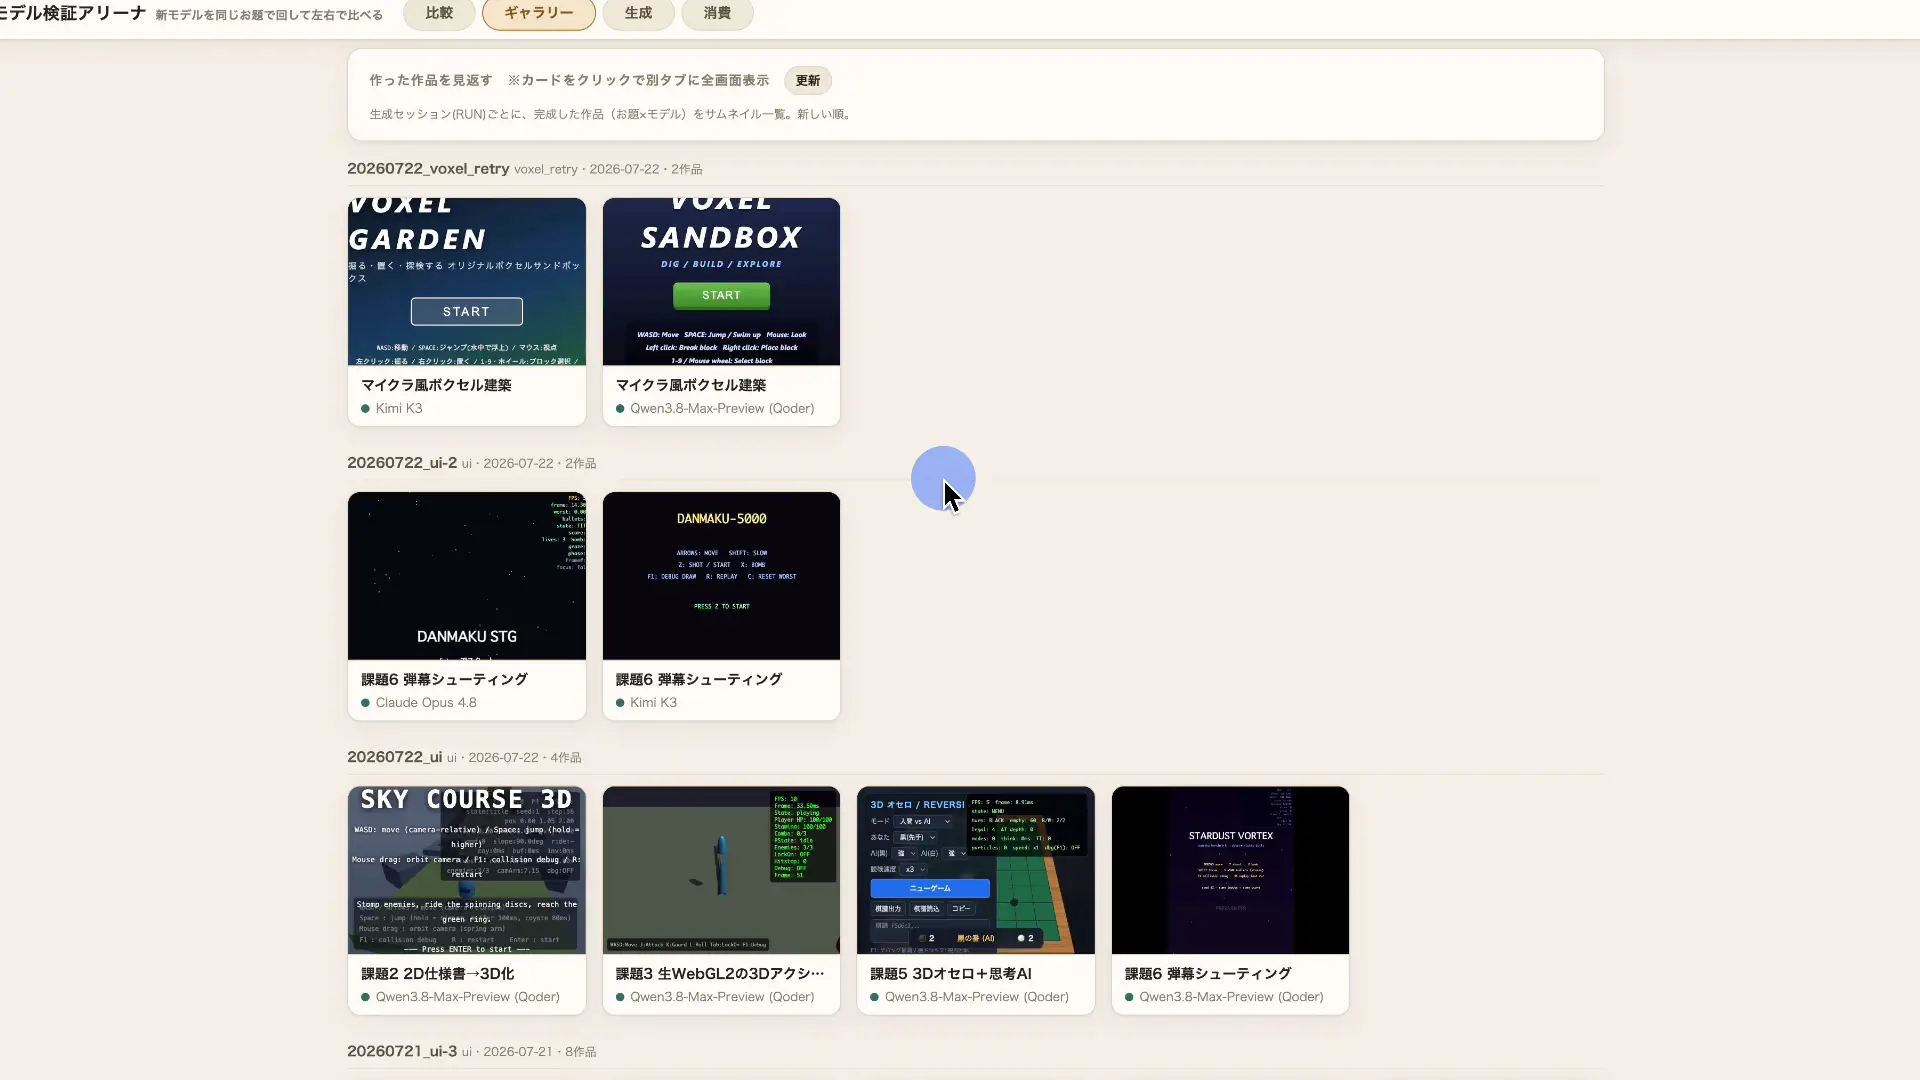
Task: Go to the 消費 tab
Action: click(x=717, y=13)
